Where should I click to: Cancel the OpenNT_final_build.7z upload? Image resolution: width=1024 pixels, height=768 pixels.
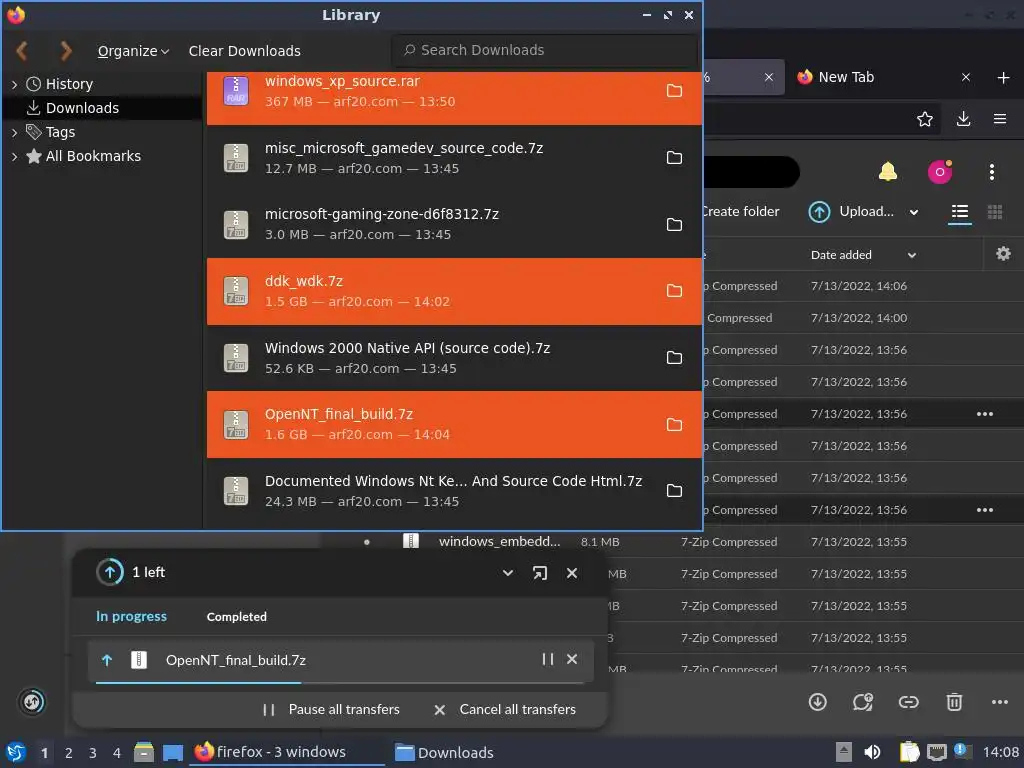coord(571,660)
